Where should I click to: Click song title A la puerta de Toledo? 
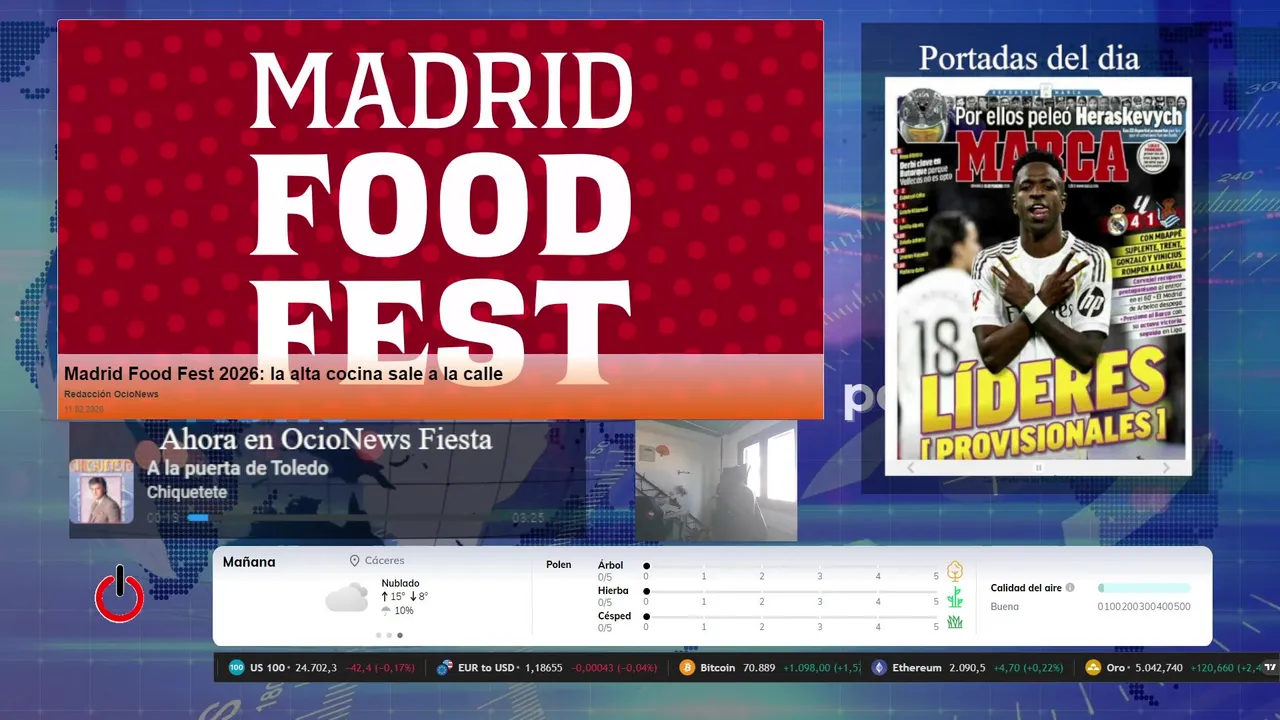[237, 468]
